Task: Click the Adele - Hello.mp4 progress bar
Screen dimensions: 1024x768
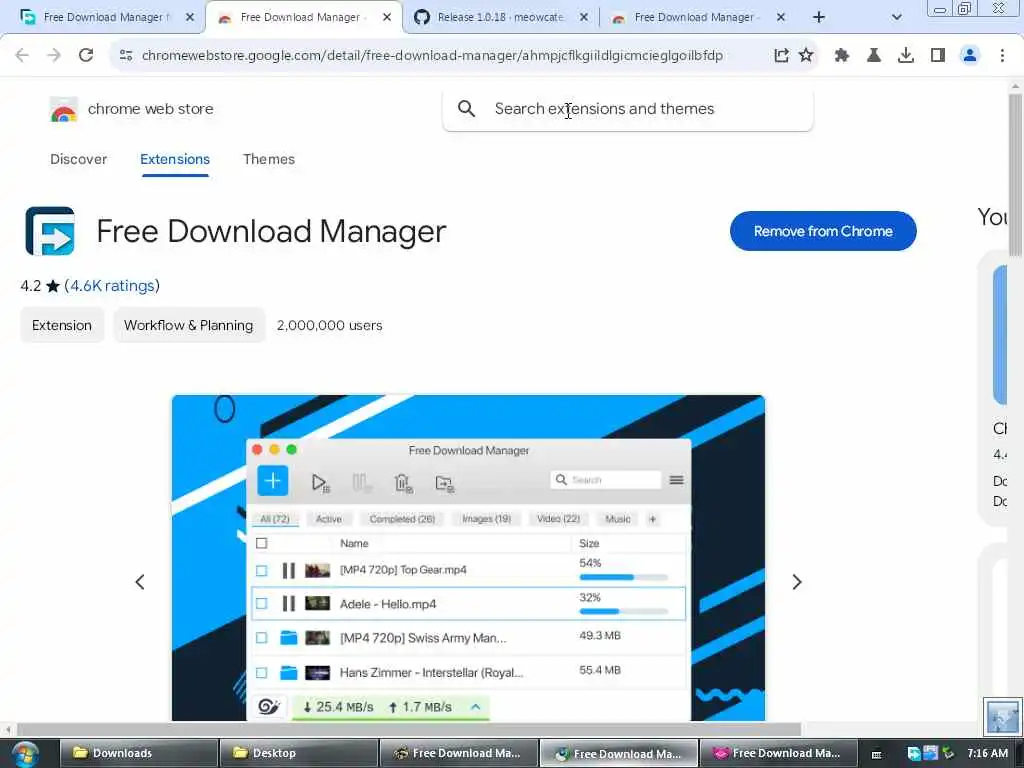Action: [624, 612]
